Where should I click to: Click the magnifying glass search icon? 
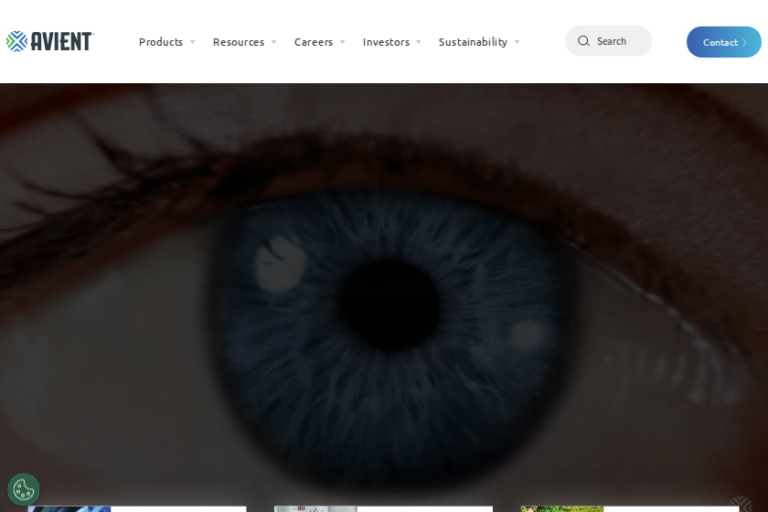(584, 41)
